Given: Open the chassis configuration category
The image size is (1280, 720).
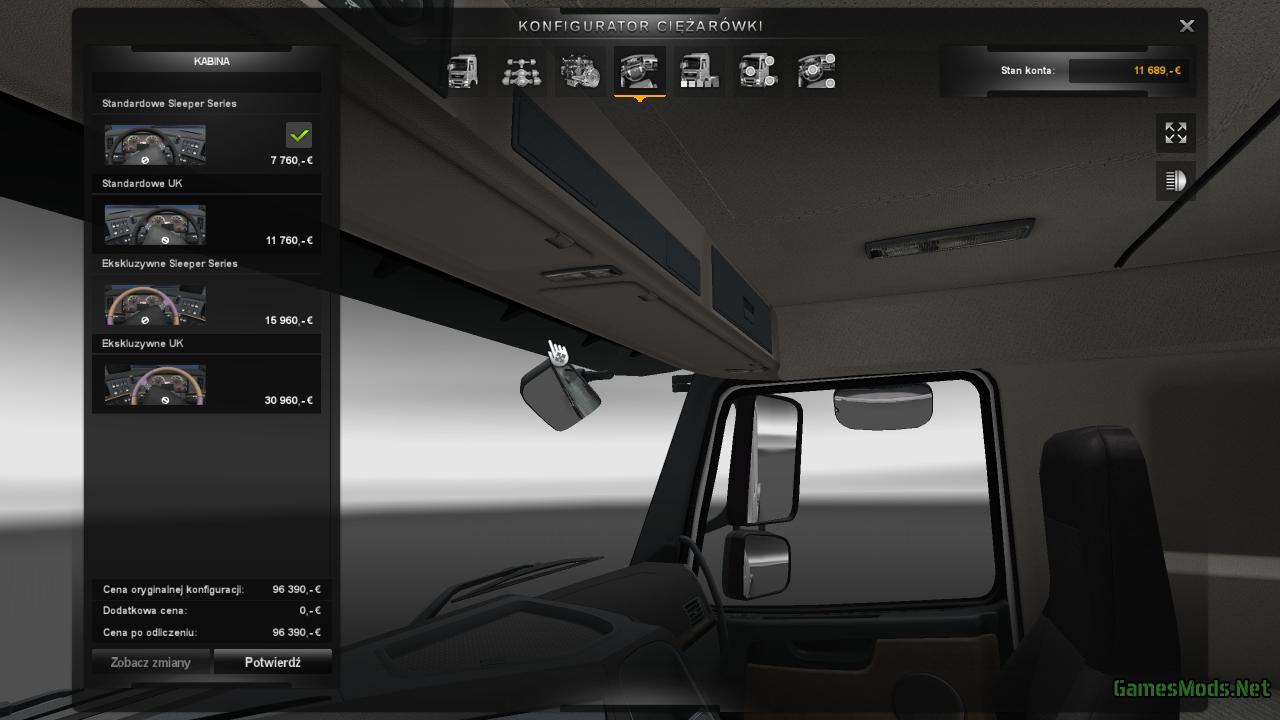Looking at the screenshot, I should pos(521,72).
